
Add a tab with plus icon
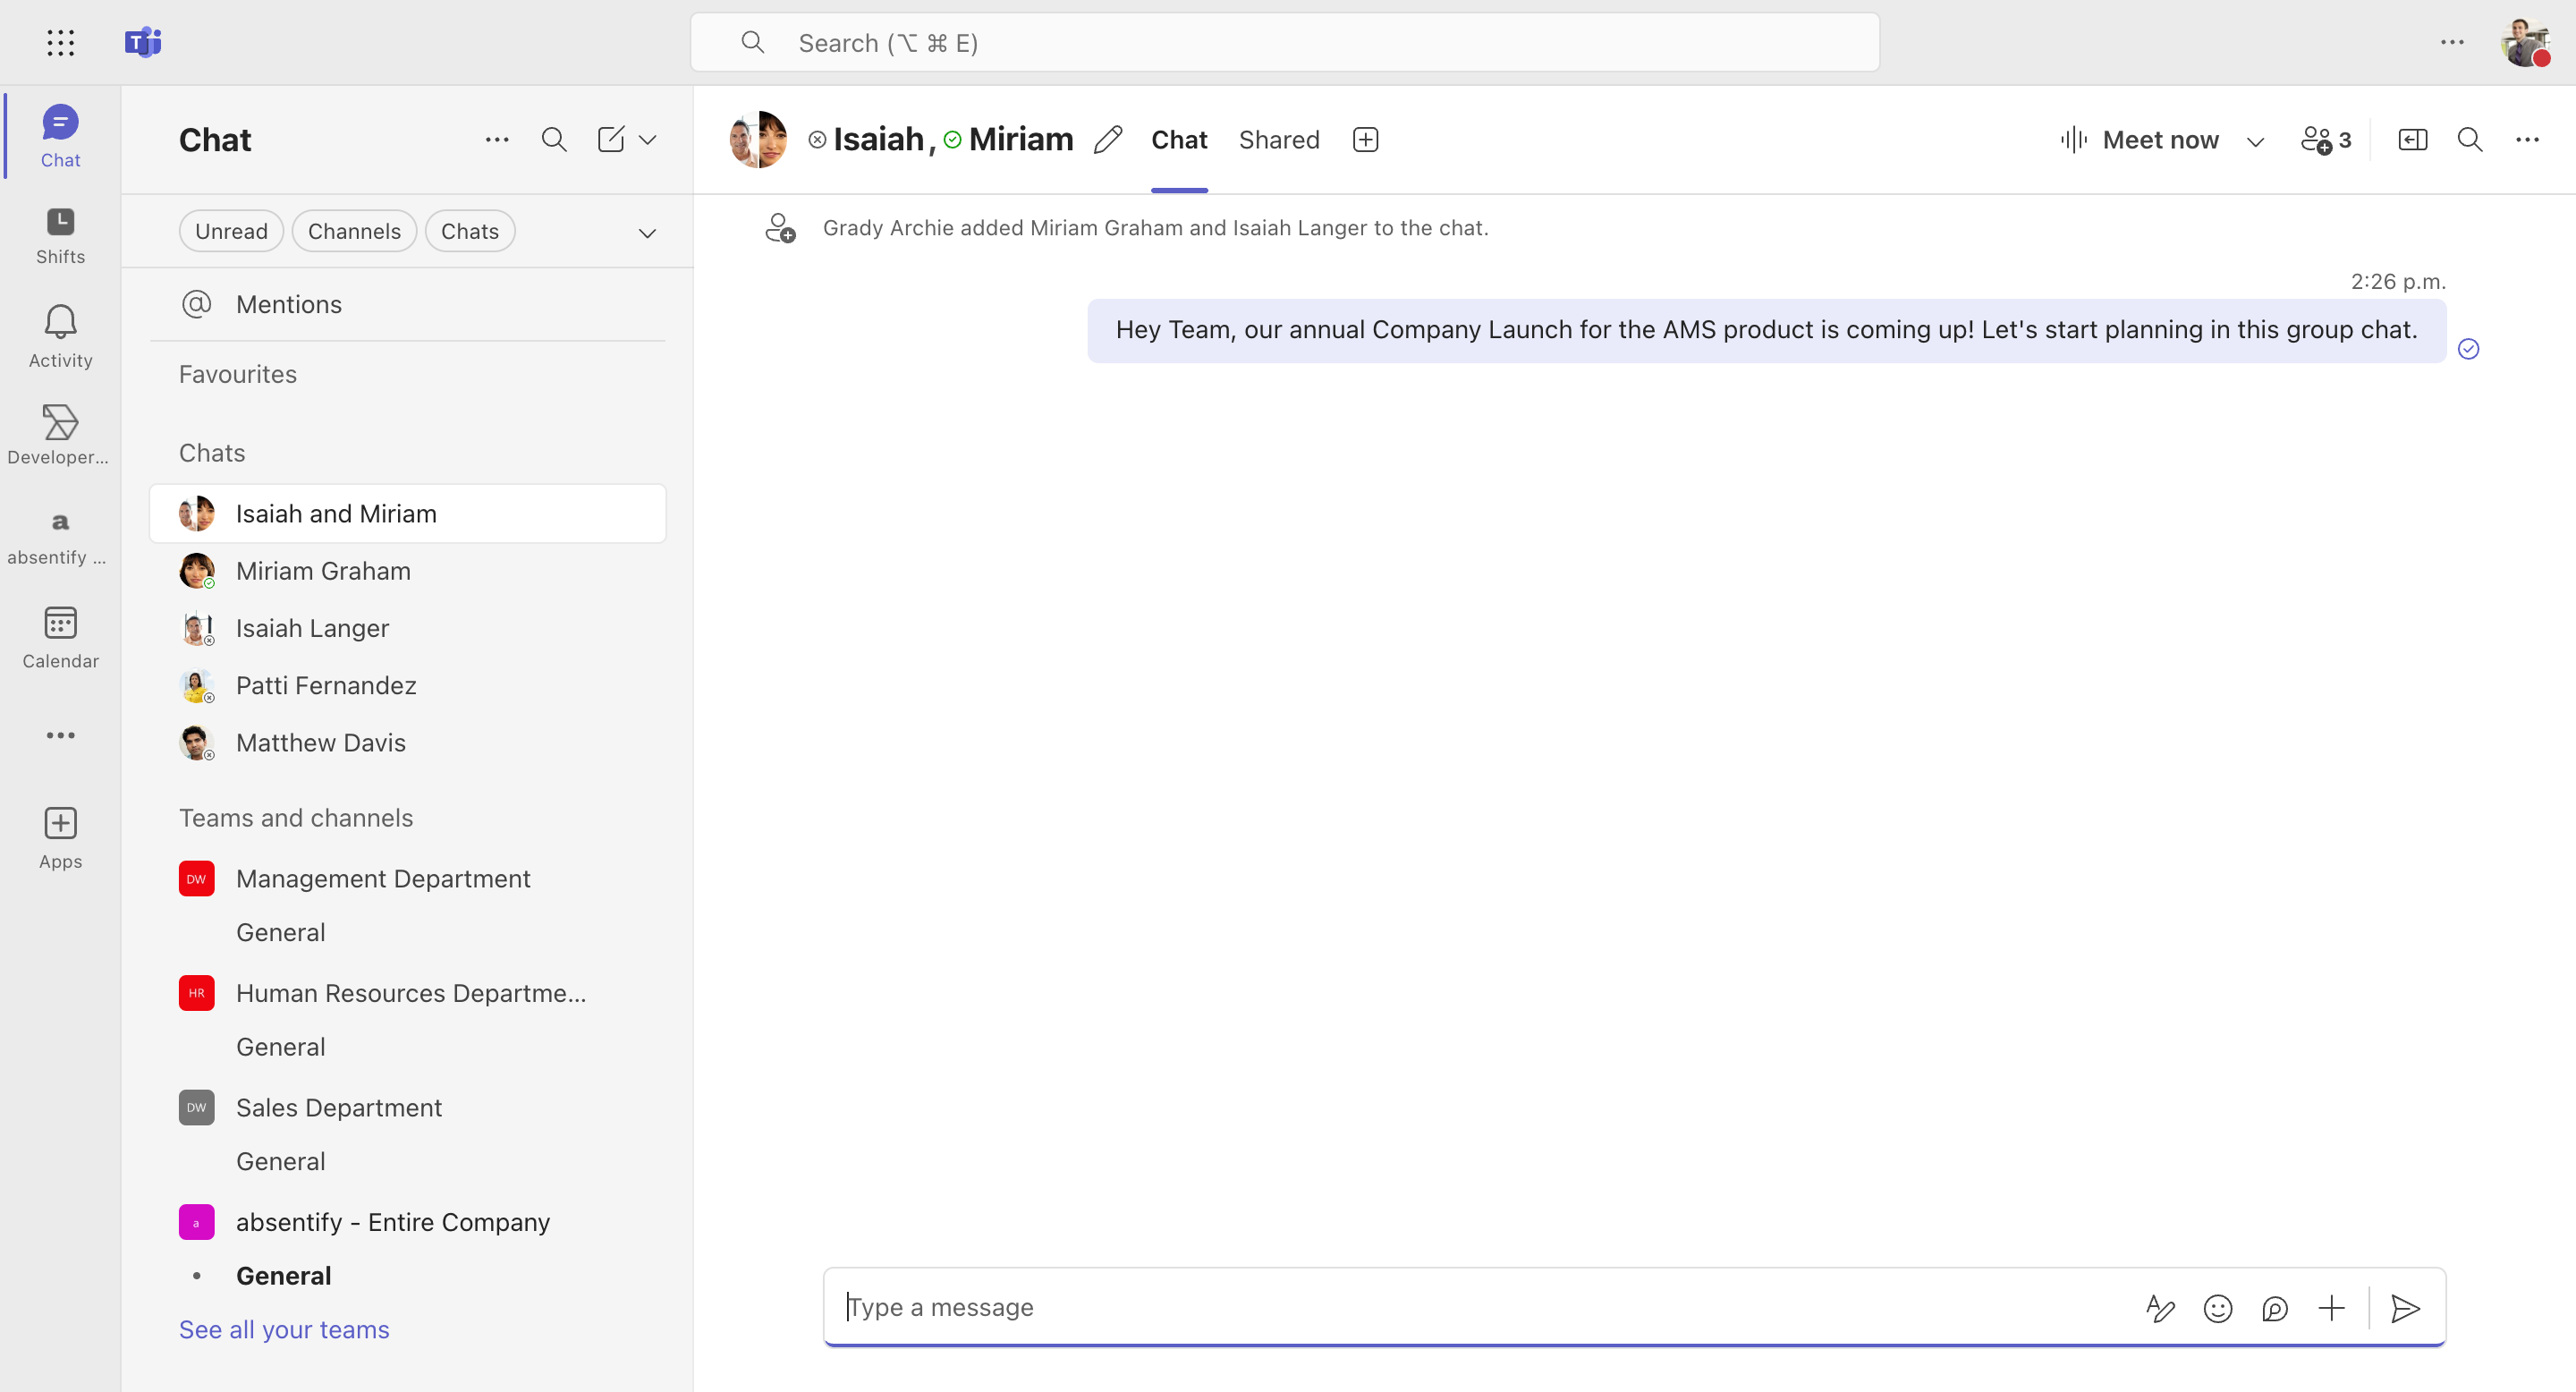pos(1365,140)
